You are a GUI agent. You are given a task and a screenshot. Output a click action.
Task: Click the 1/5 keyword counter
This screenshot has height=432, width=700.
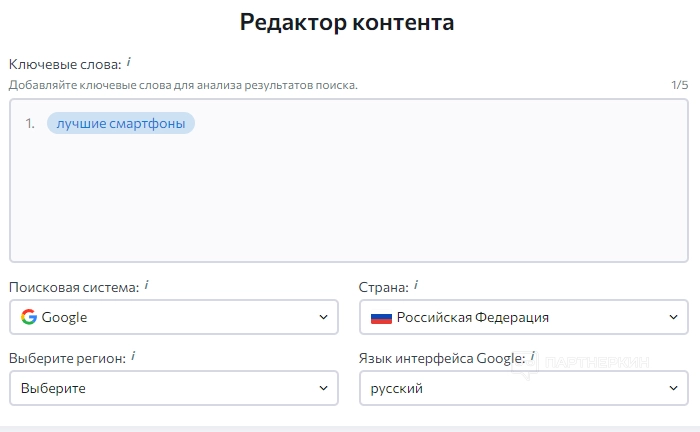679,85
